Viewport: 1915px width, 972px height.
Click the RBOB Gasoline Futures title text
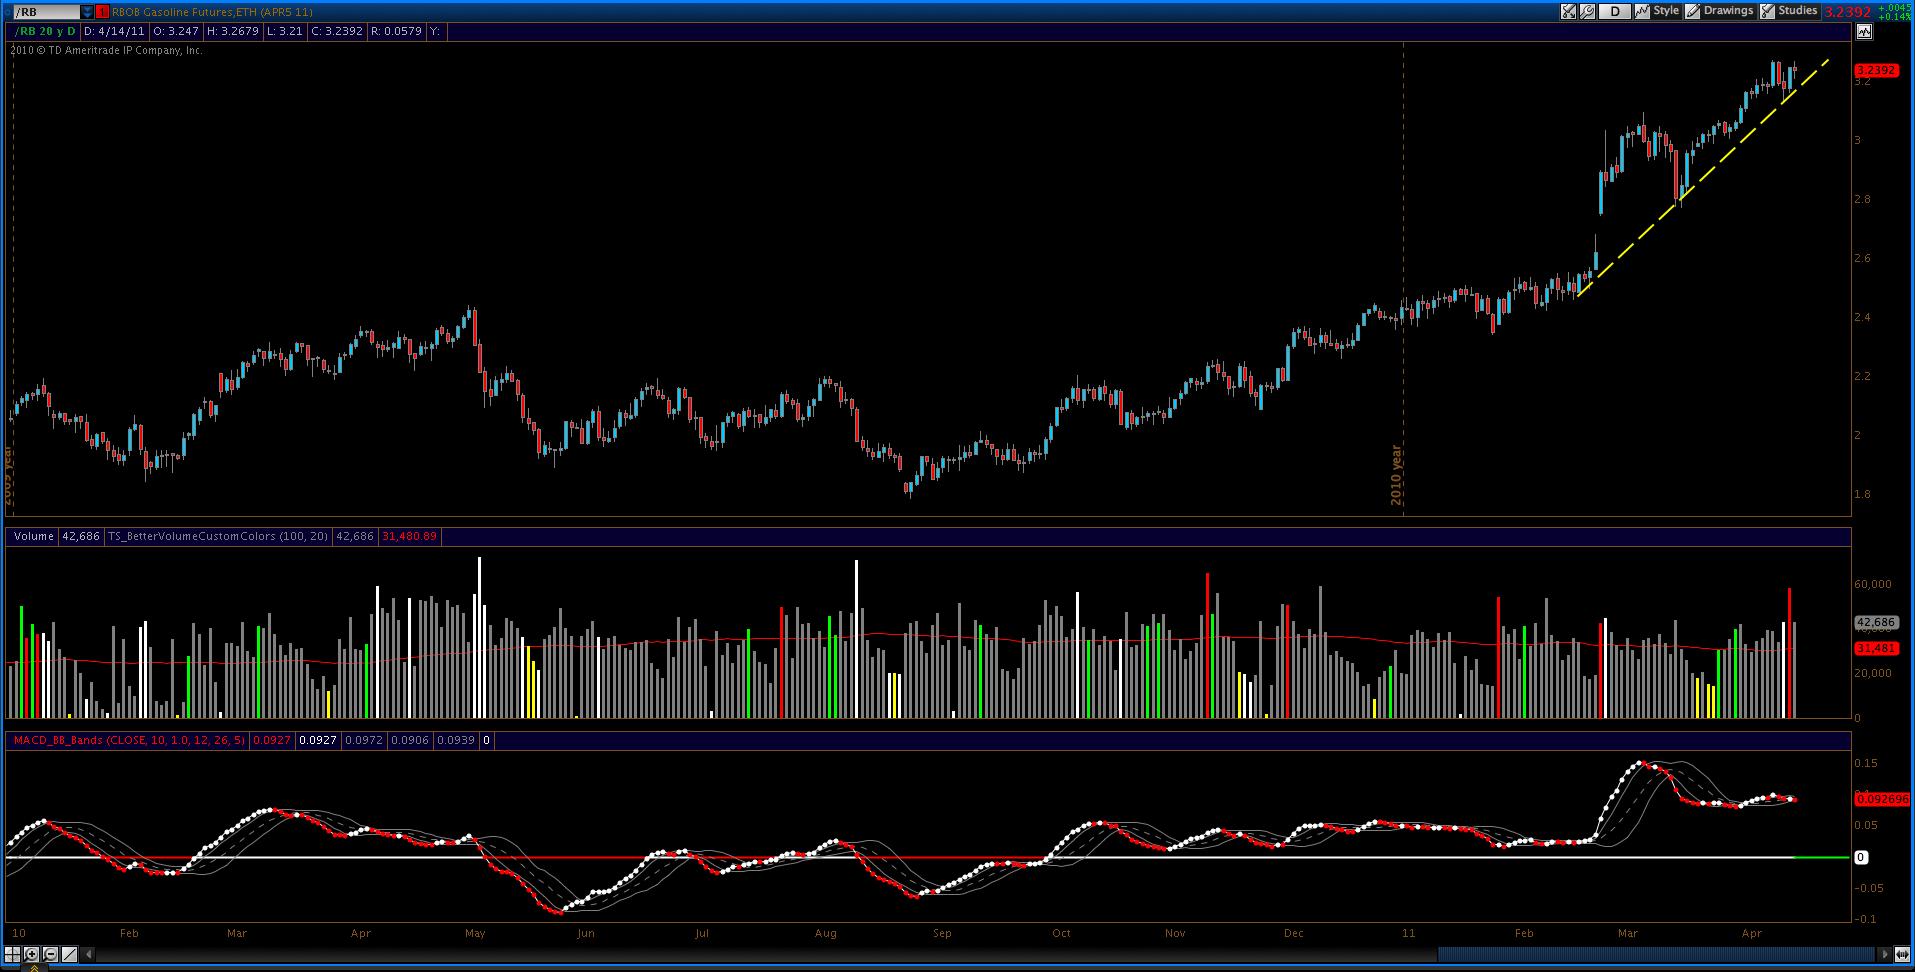[x=212, y=12]
